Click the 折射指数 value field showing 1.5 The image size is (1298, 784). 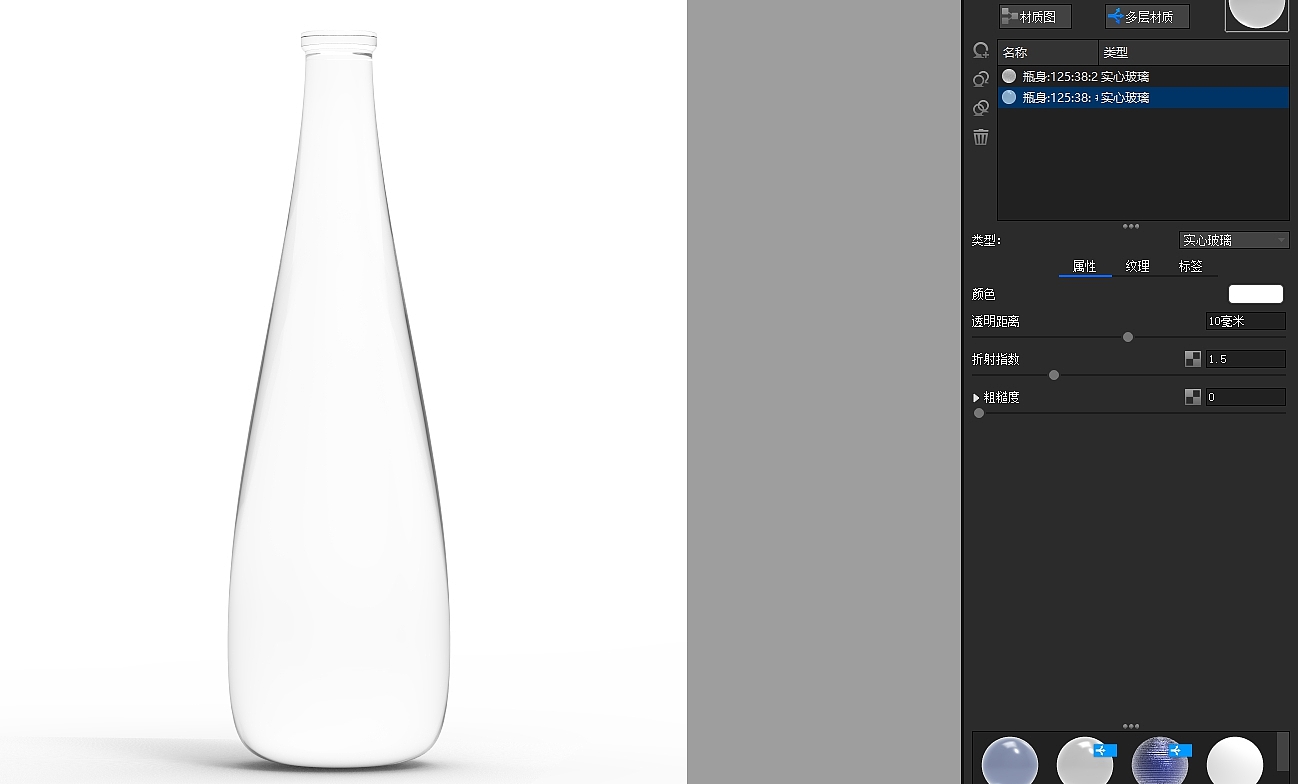1245,359
